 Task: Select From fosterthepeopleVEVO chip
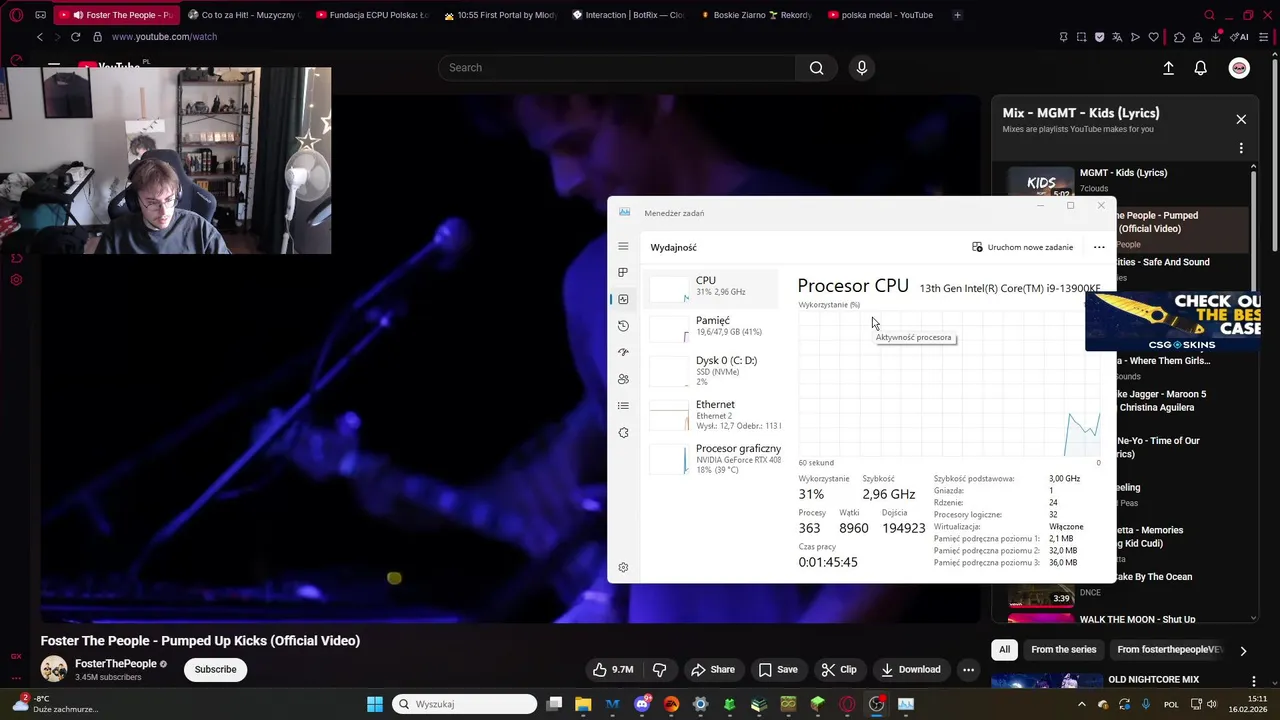point(1169,650)
